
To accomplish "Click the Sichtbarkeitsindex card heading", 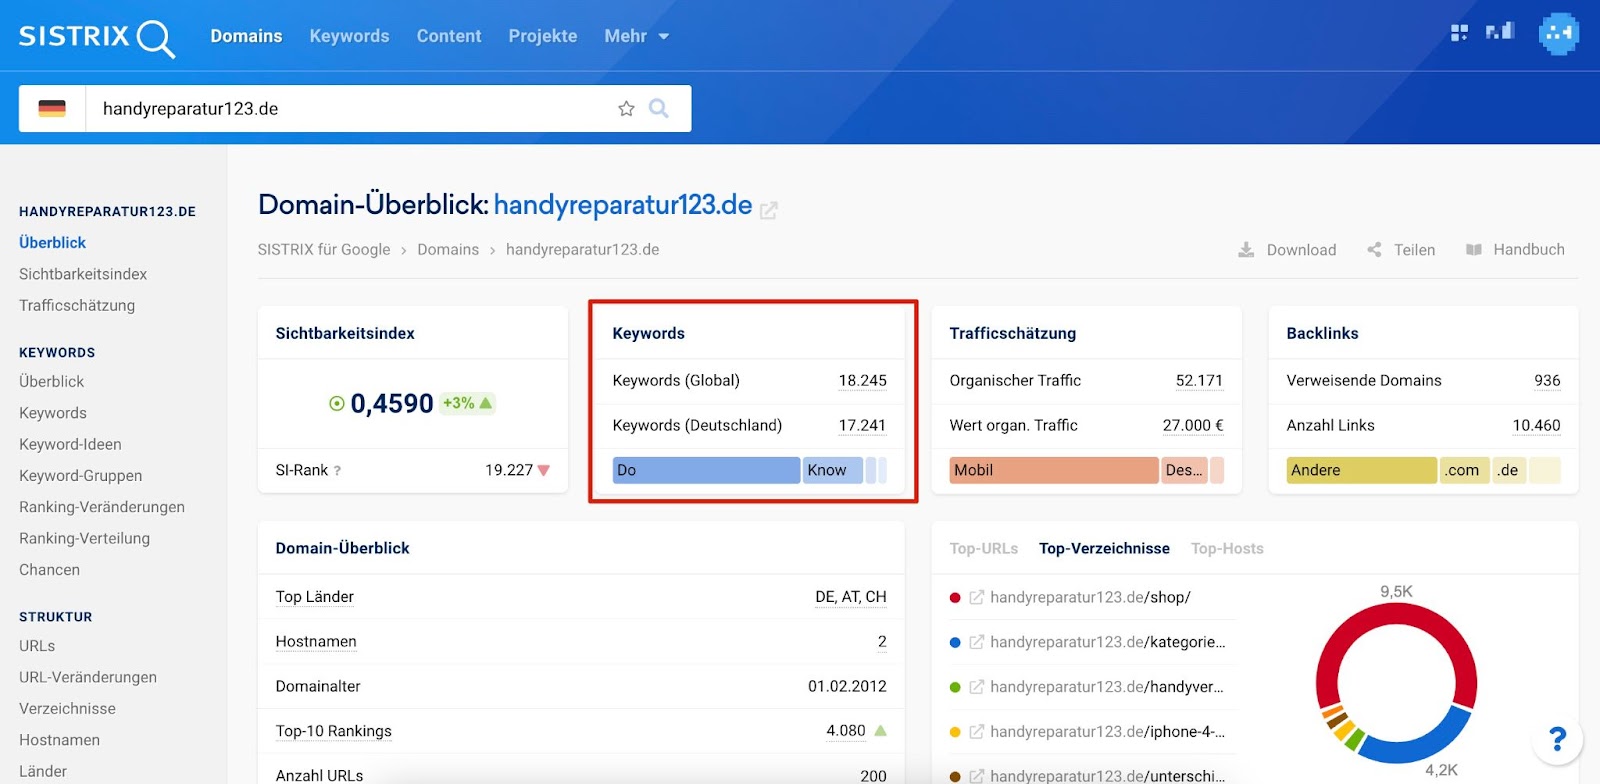I will click(345, 334).
